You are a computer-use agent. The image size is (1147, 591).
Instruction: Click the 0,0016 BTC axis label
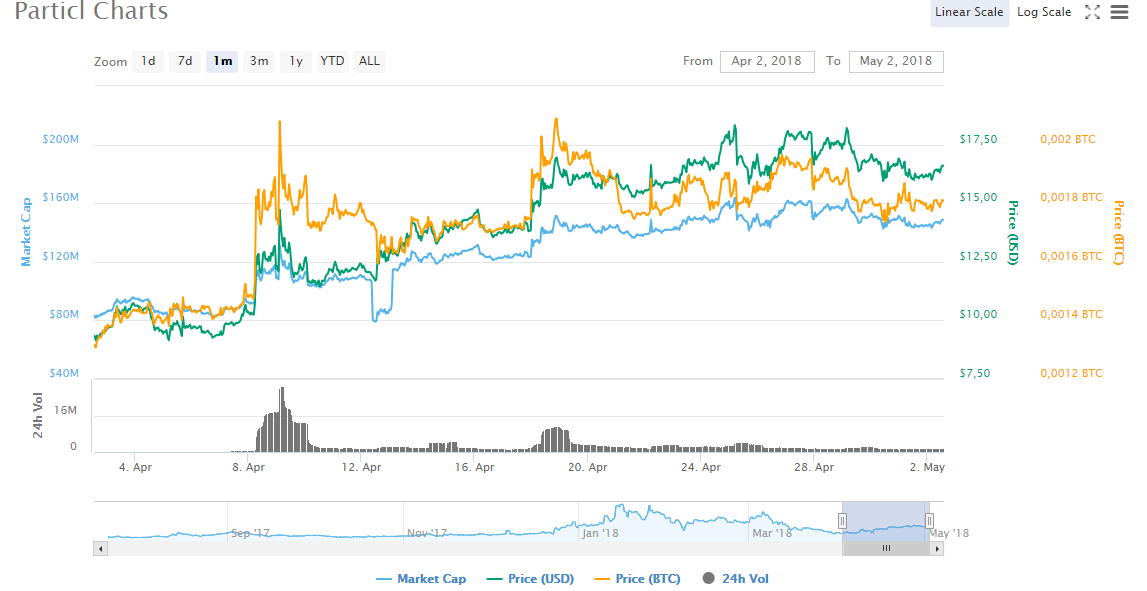tap(1072, 256)
